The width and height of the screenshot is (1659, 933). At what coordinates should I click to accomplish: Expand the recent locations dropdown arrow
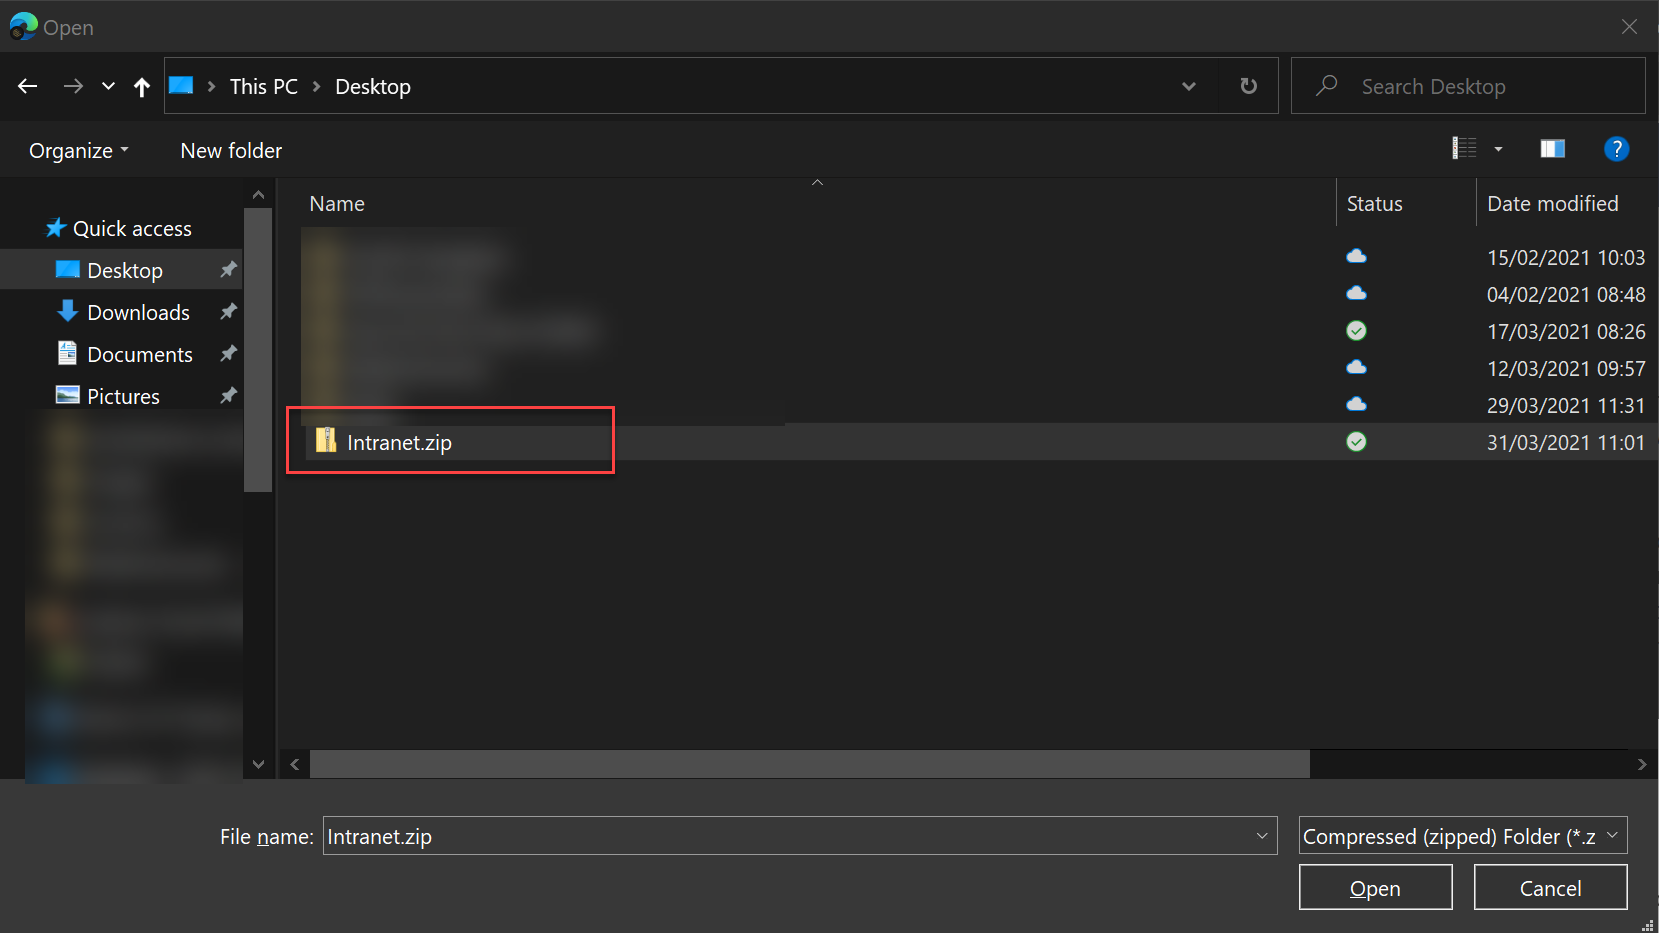[108, 87]
